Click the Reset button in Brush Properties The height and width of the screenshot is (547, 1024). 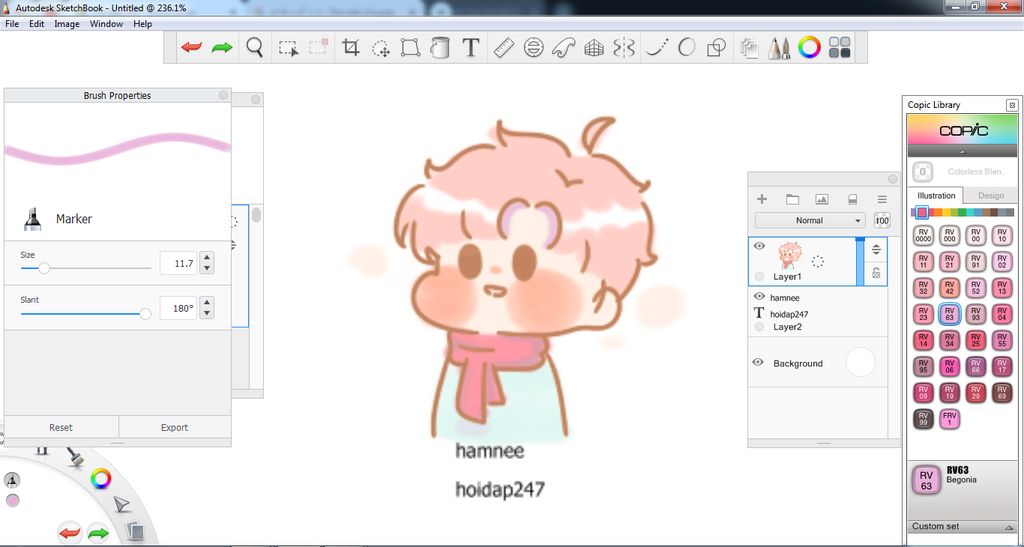pos(61,427)
